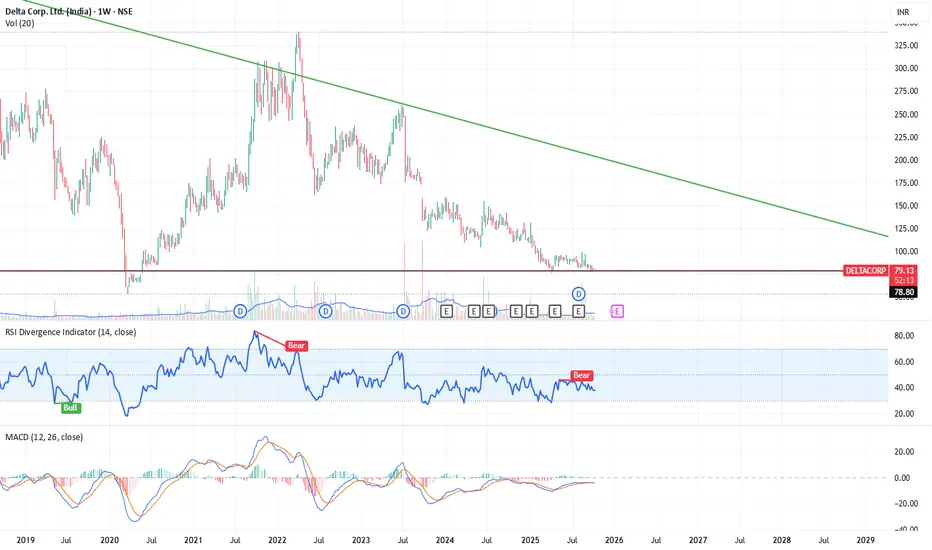Select the Bear divergence label near 2022
Image resolution: width=932 pixels, height=550 pixels.
[296, 345]
